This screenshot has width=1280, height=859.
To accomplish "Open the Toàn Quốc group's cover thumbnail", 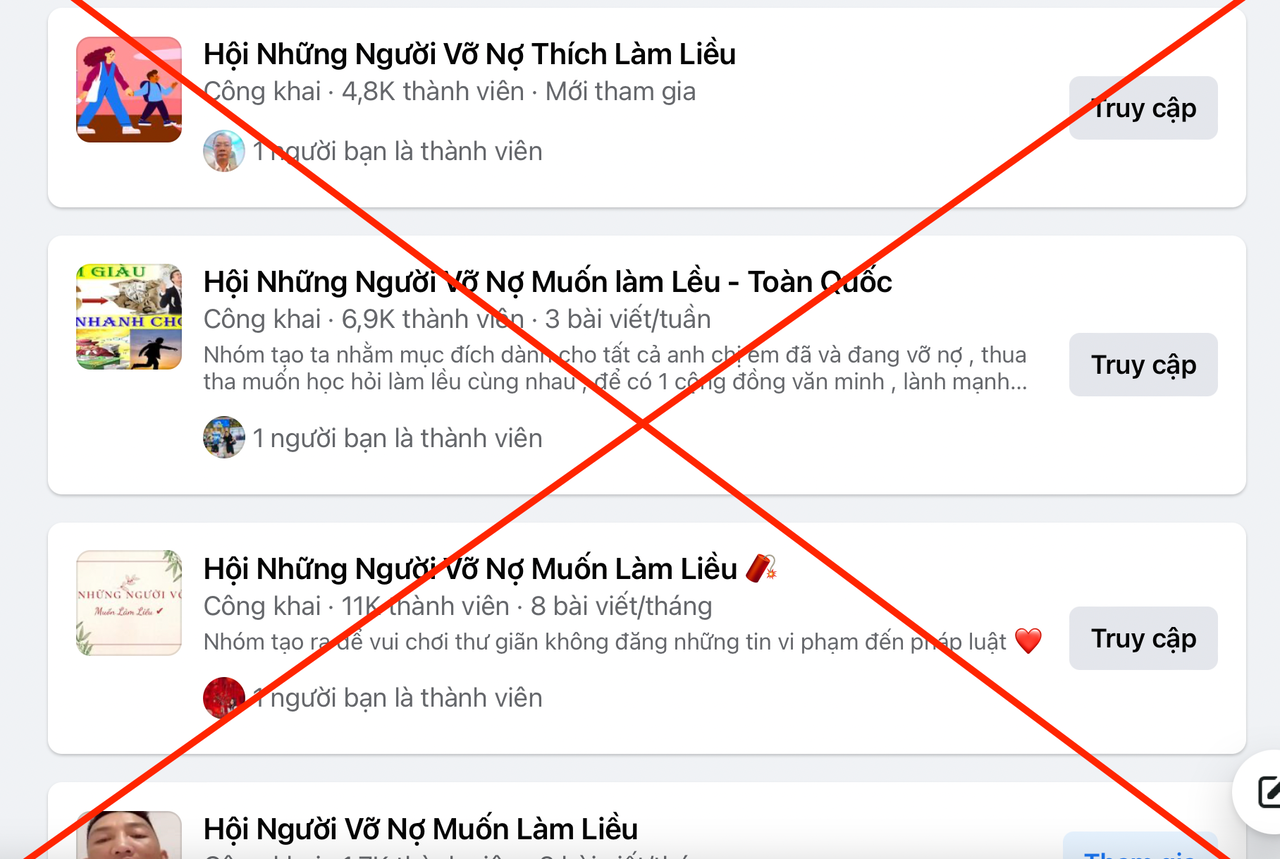I will (x=129, y=317).
